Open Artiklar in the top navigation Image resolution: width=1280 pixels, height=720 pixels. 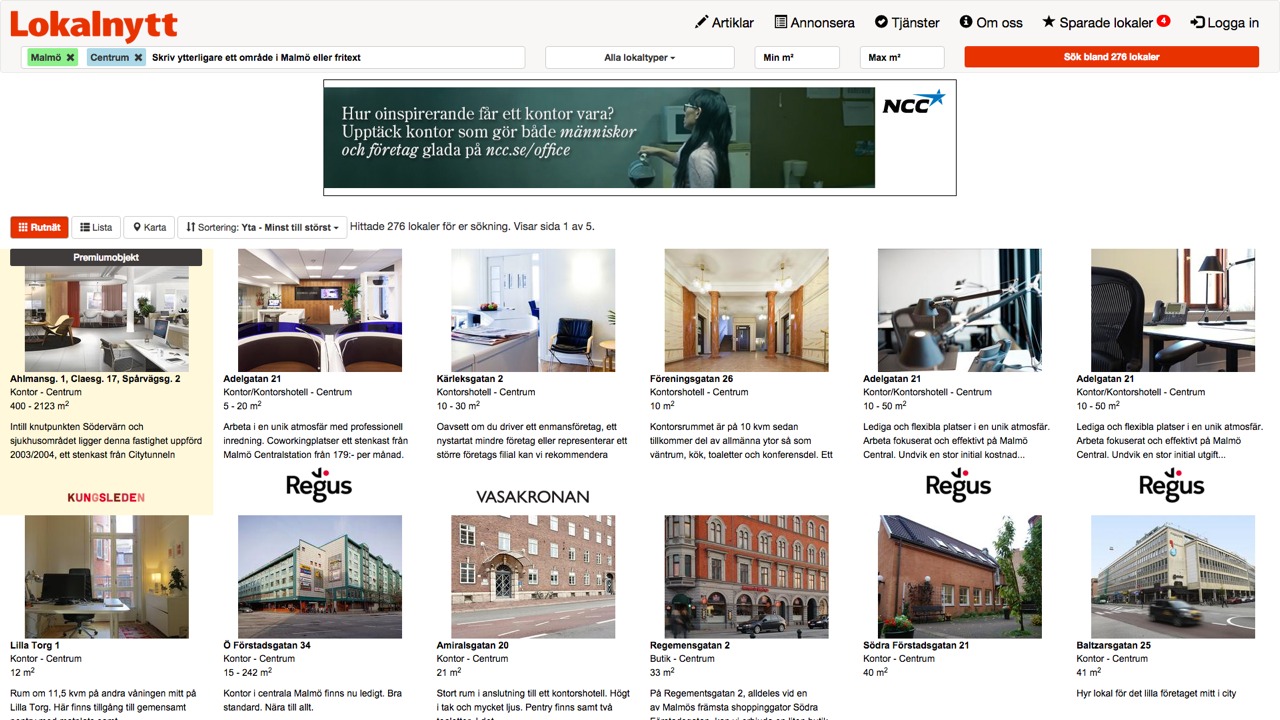(724, 22)
